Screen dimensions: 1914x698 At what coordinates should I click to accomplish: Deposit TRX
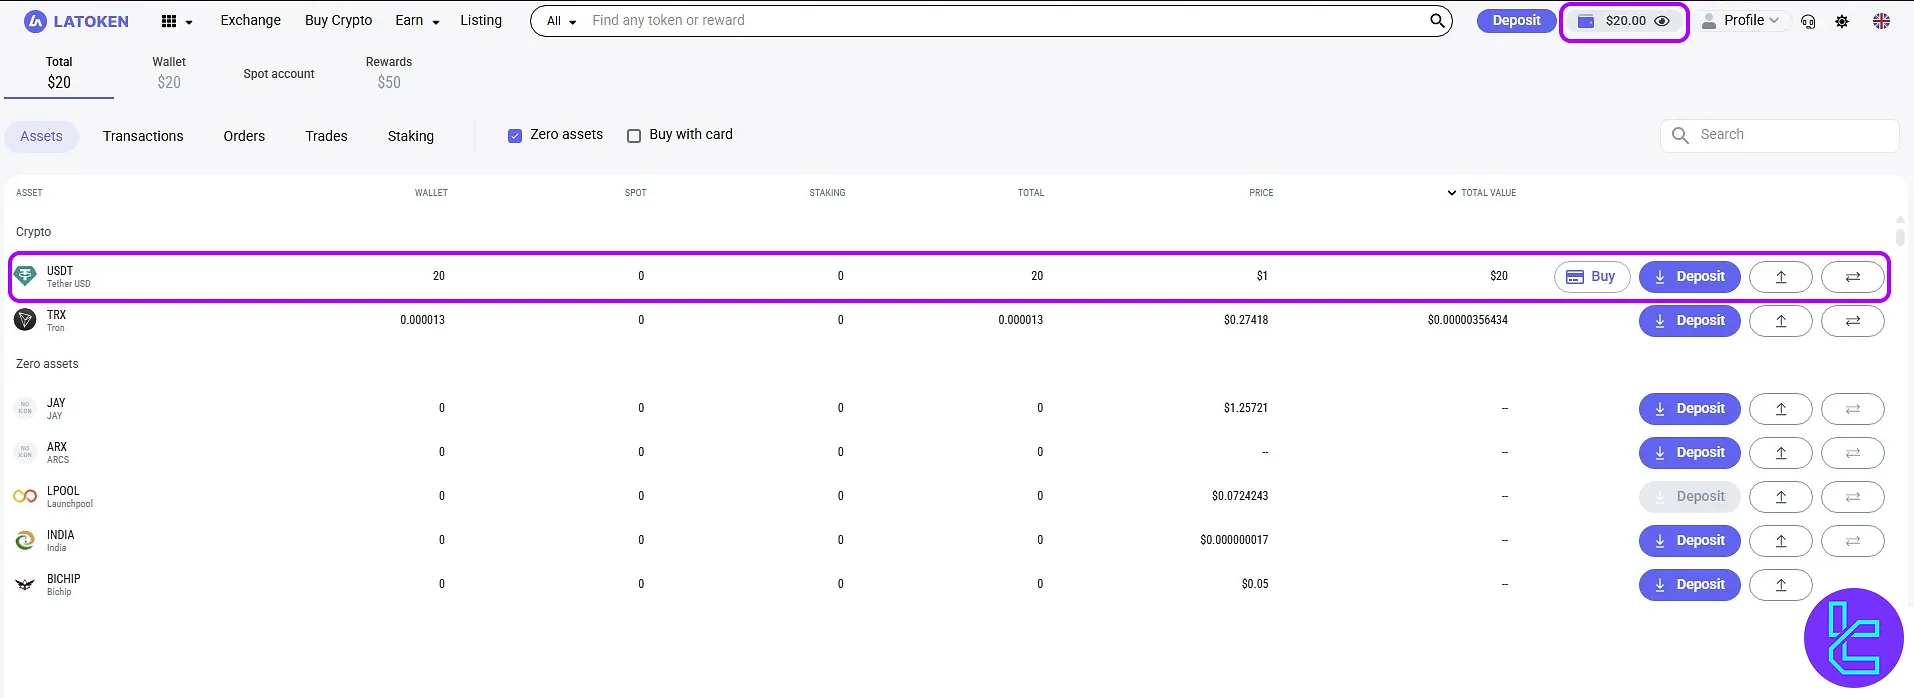point(1689,321)
